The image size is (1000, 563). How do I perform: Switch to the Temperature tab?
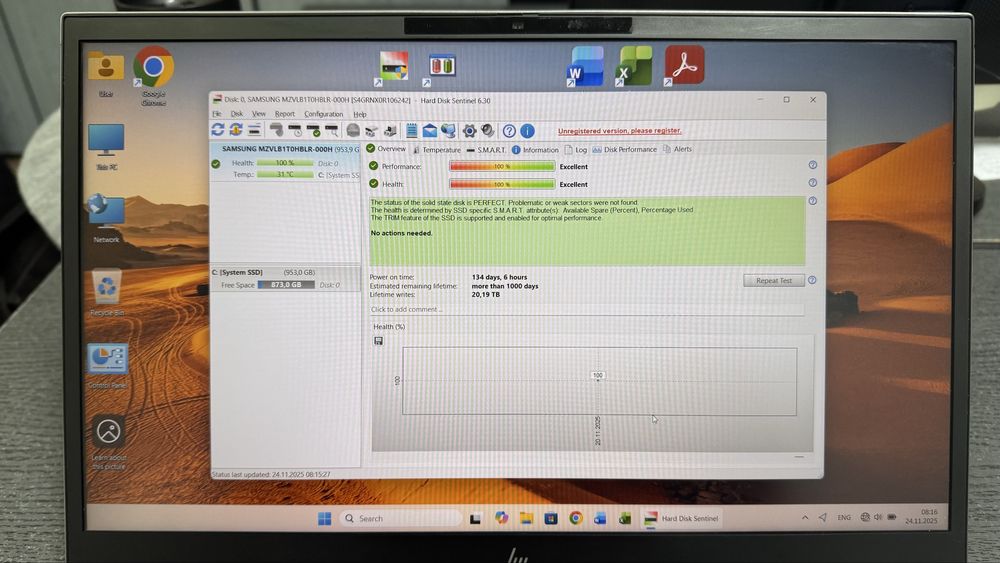(x=436, y=150)
